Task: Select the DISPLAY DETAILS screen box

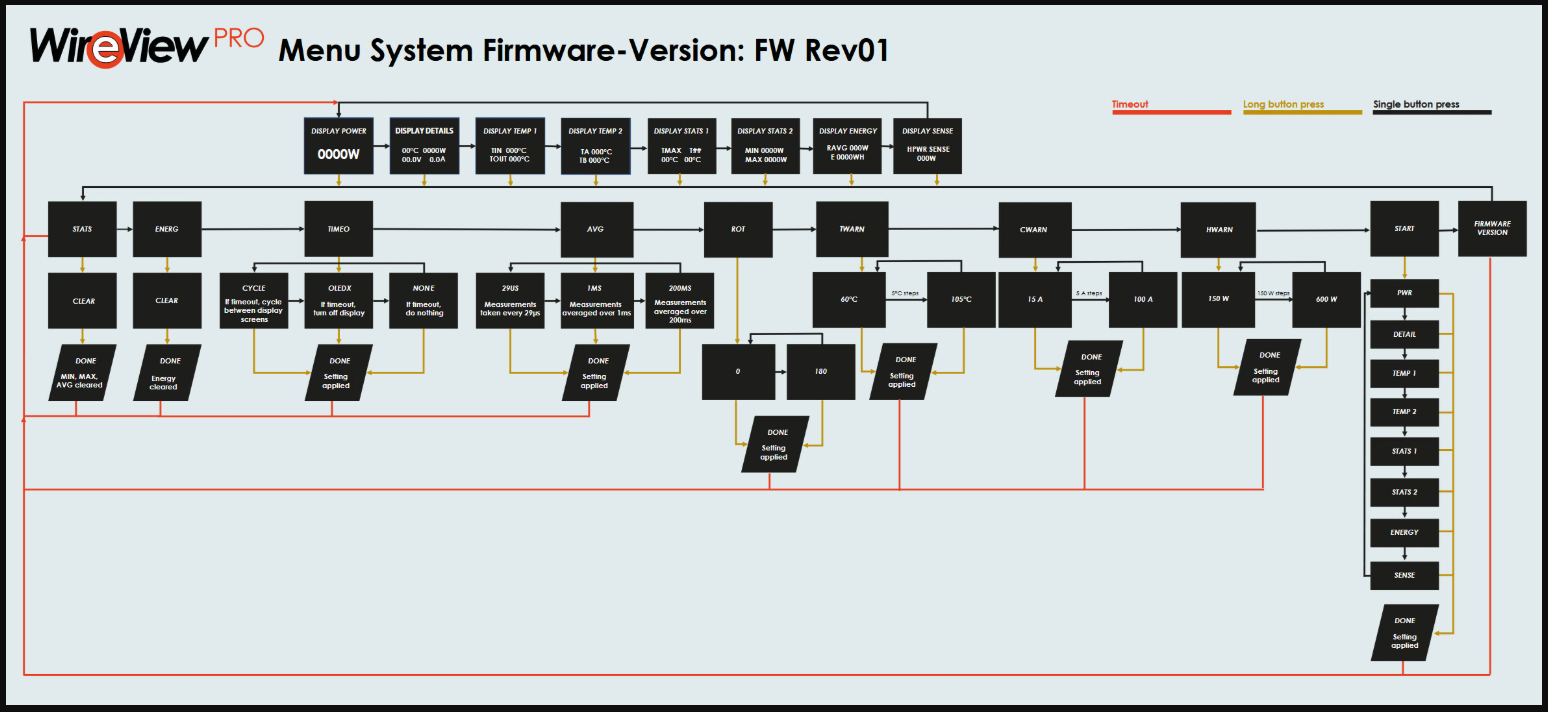Action: point(424,146)
